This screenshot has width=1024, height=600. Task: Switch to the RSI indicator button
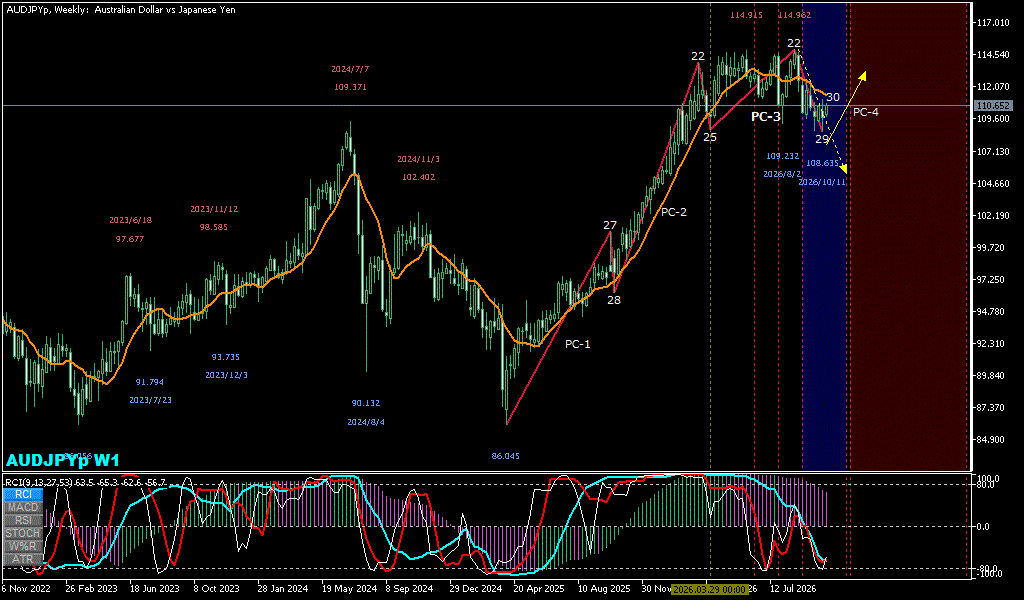pos(23,520)
